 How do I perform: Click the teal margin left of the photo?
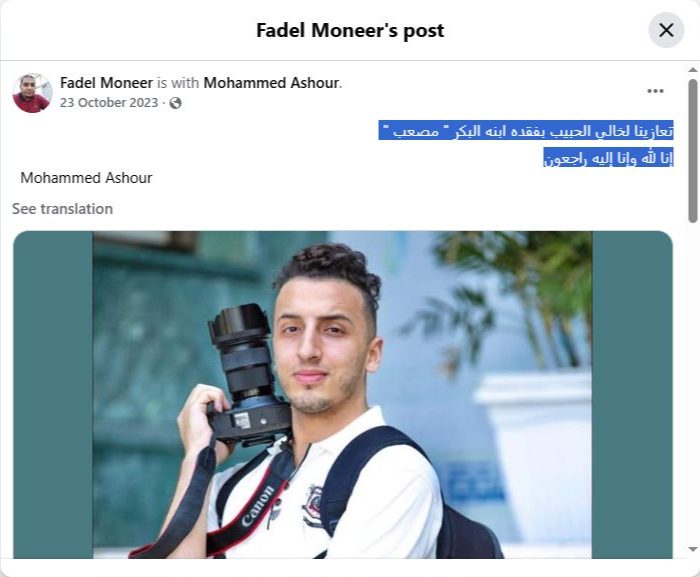coord(53,395)
